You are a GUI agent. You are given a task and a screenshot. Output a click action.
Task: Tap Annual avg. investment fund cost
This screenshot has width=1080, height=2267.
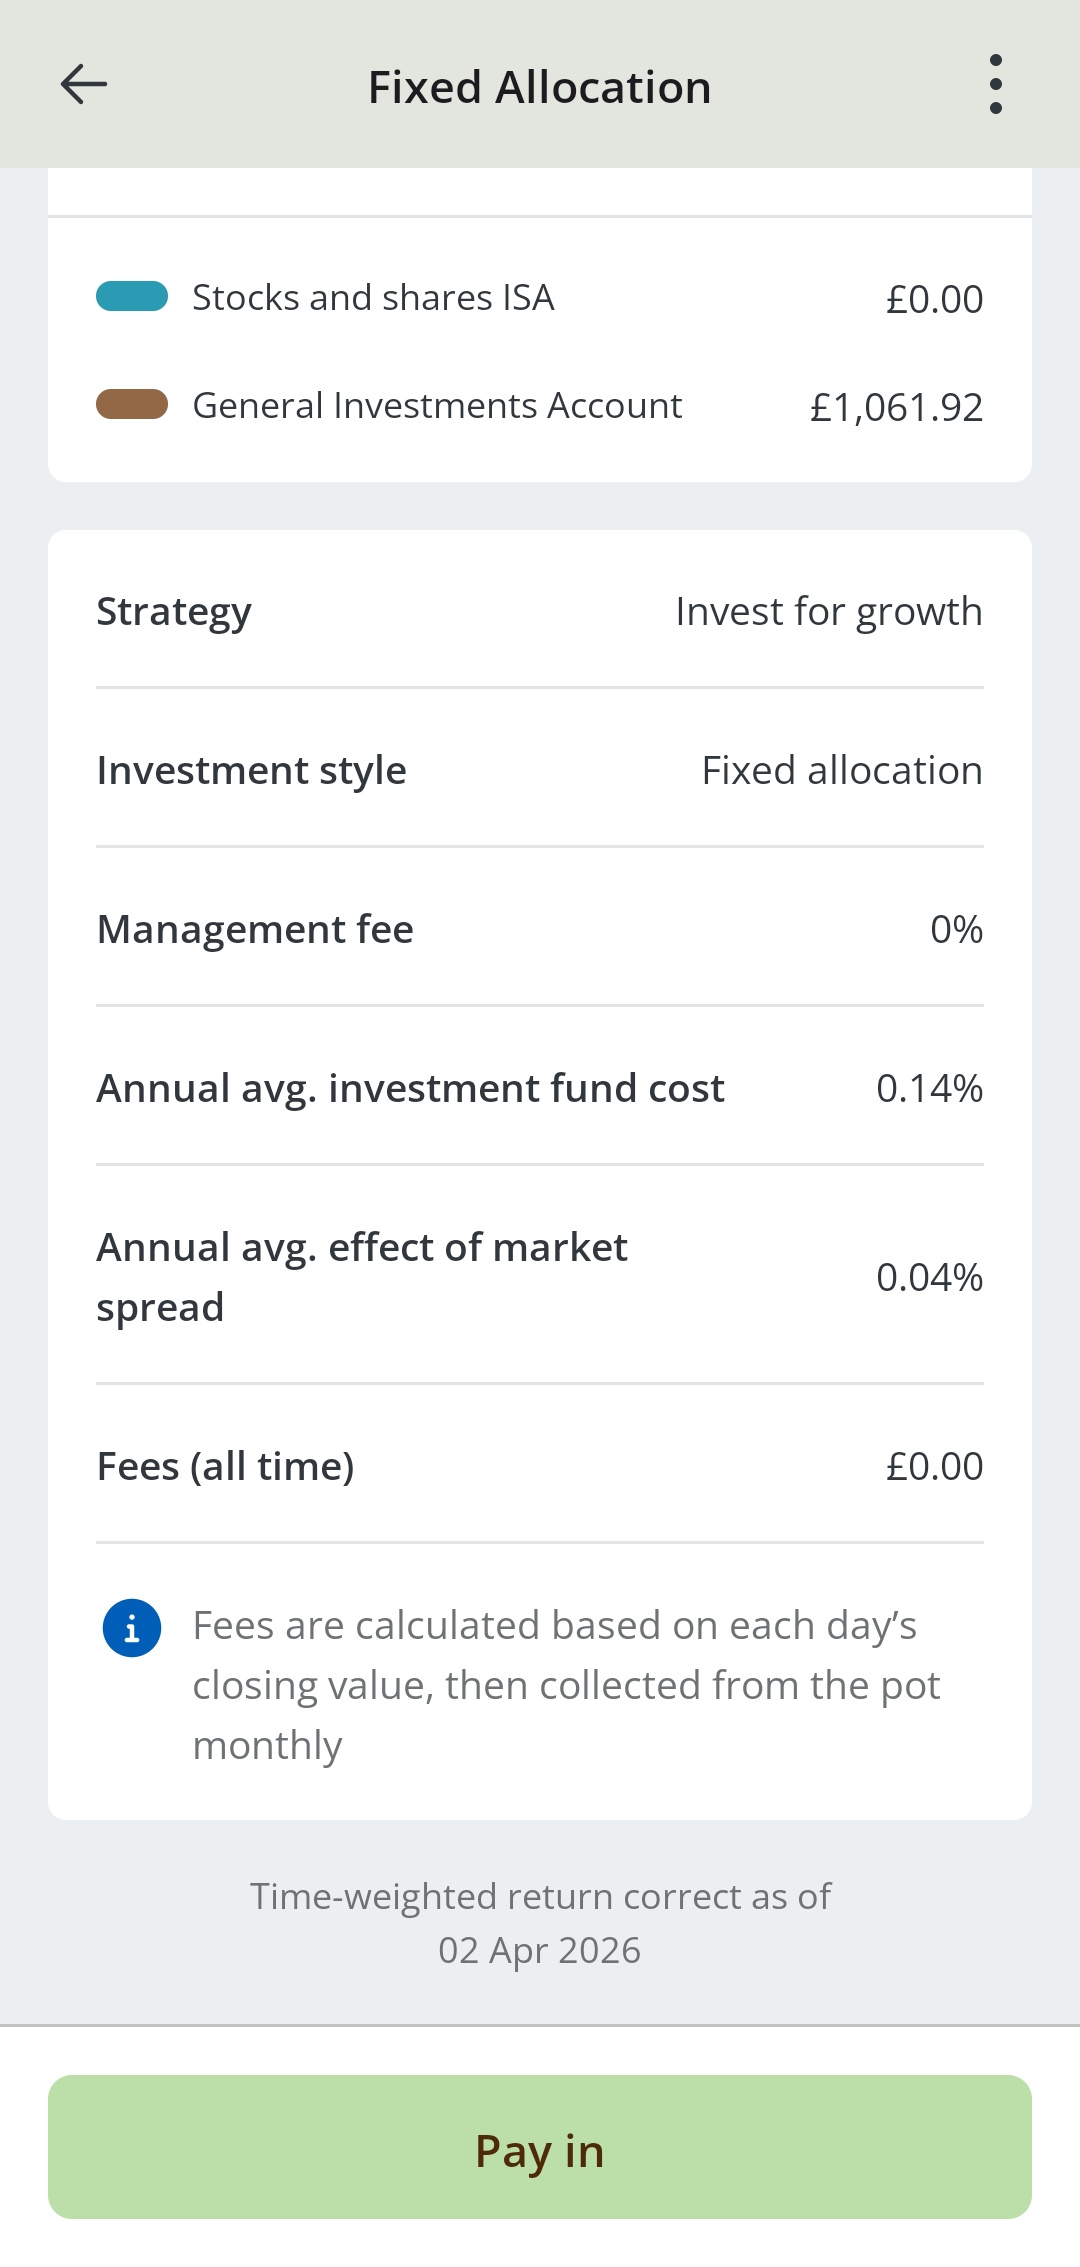pos(410,1089)
